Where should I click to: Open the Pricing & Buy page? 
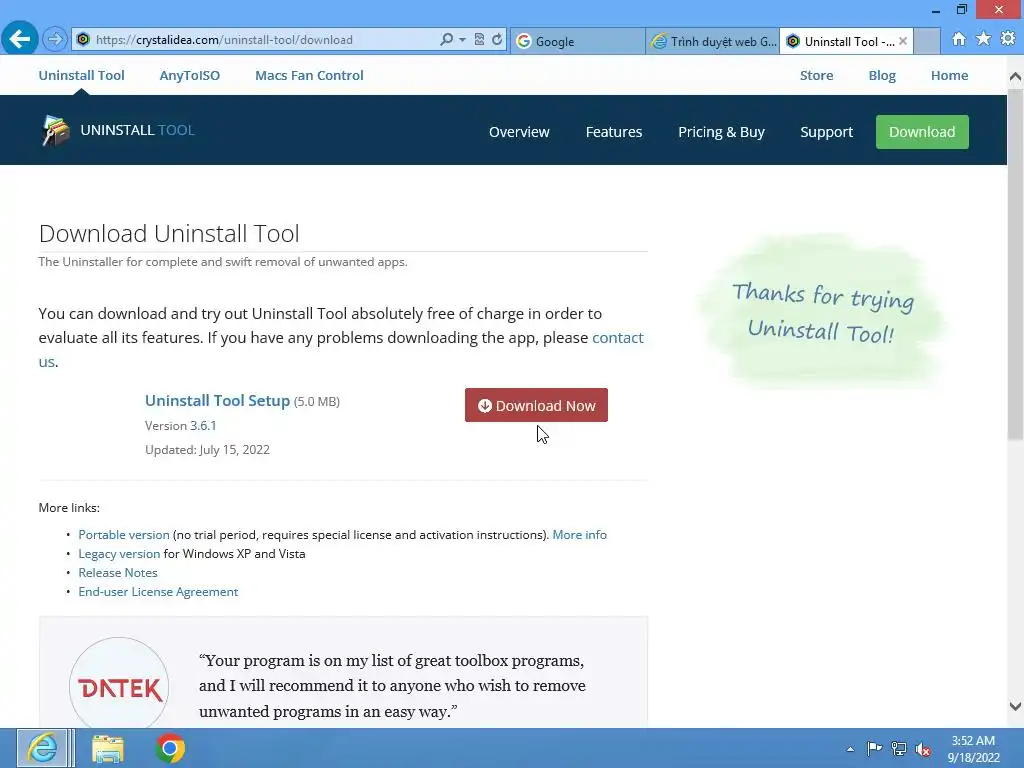(721, 132)
